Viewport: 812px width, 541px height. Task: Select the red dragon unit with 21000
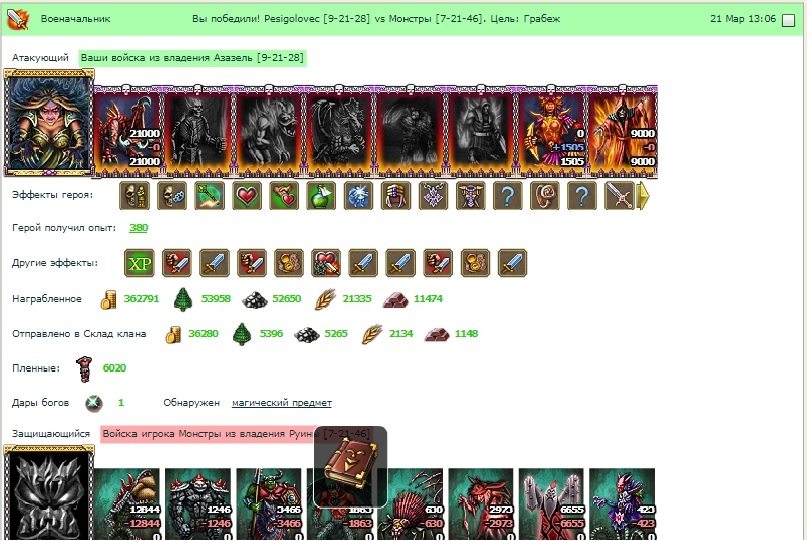128,130
